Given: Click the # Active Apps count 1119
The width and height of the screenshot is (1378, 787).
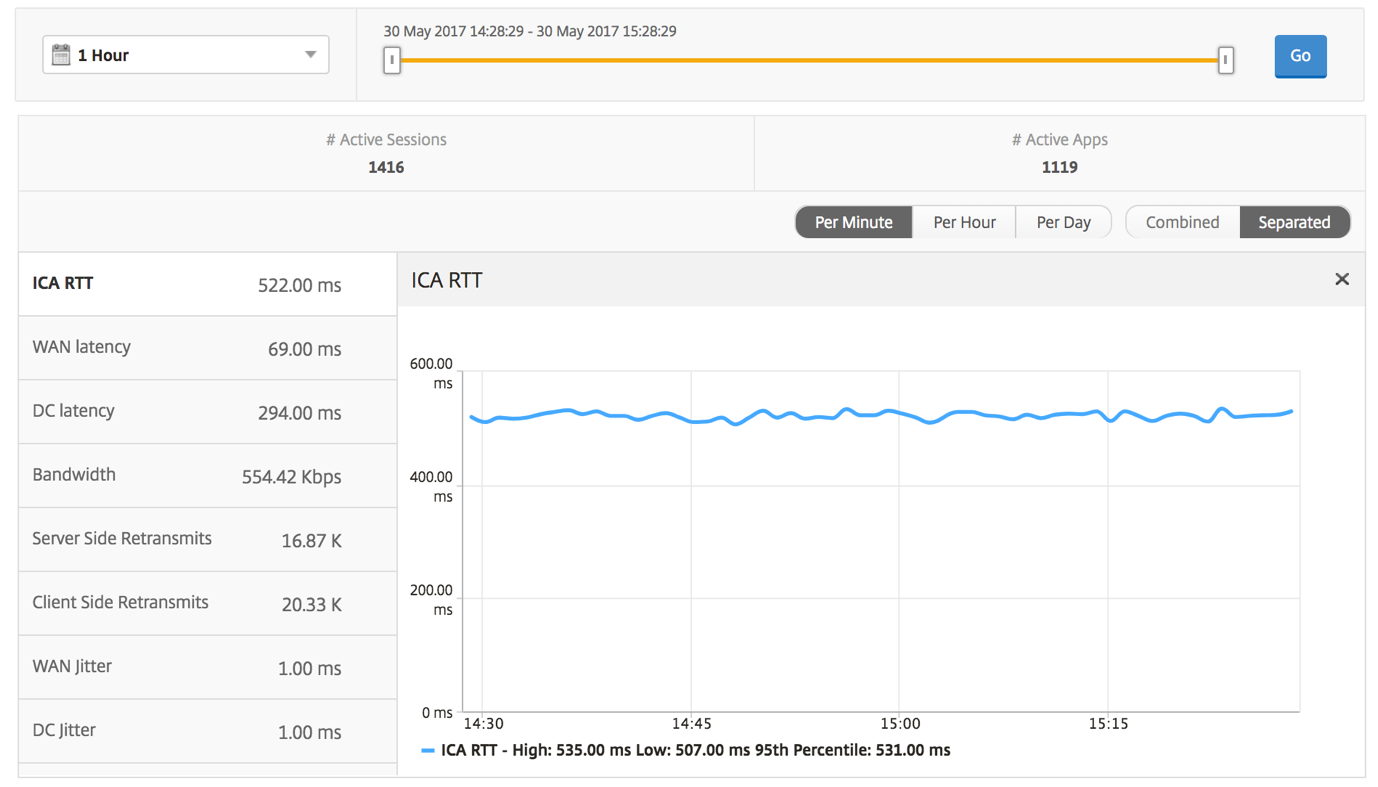Looking at the screenshot, I should click(x=1059, y=167).
